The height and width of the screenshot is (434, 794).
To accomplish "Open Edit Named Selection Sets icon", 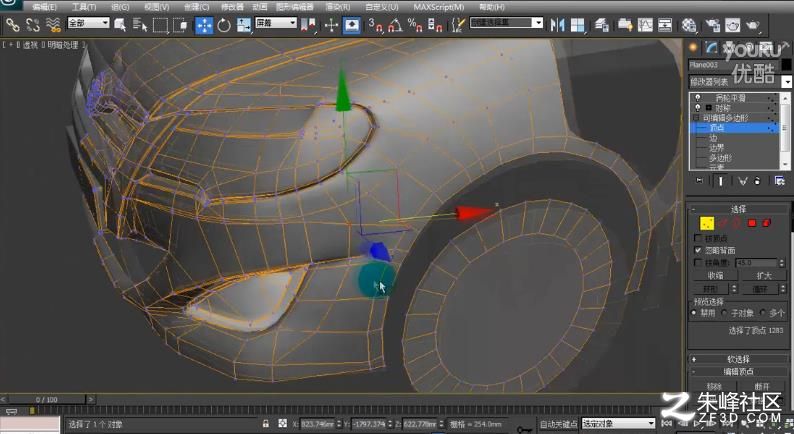I will (459, 25).
